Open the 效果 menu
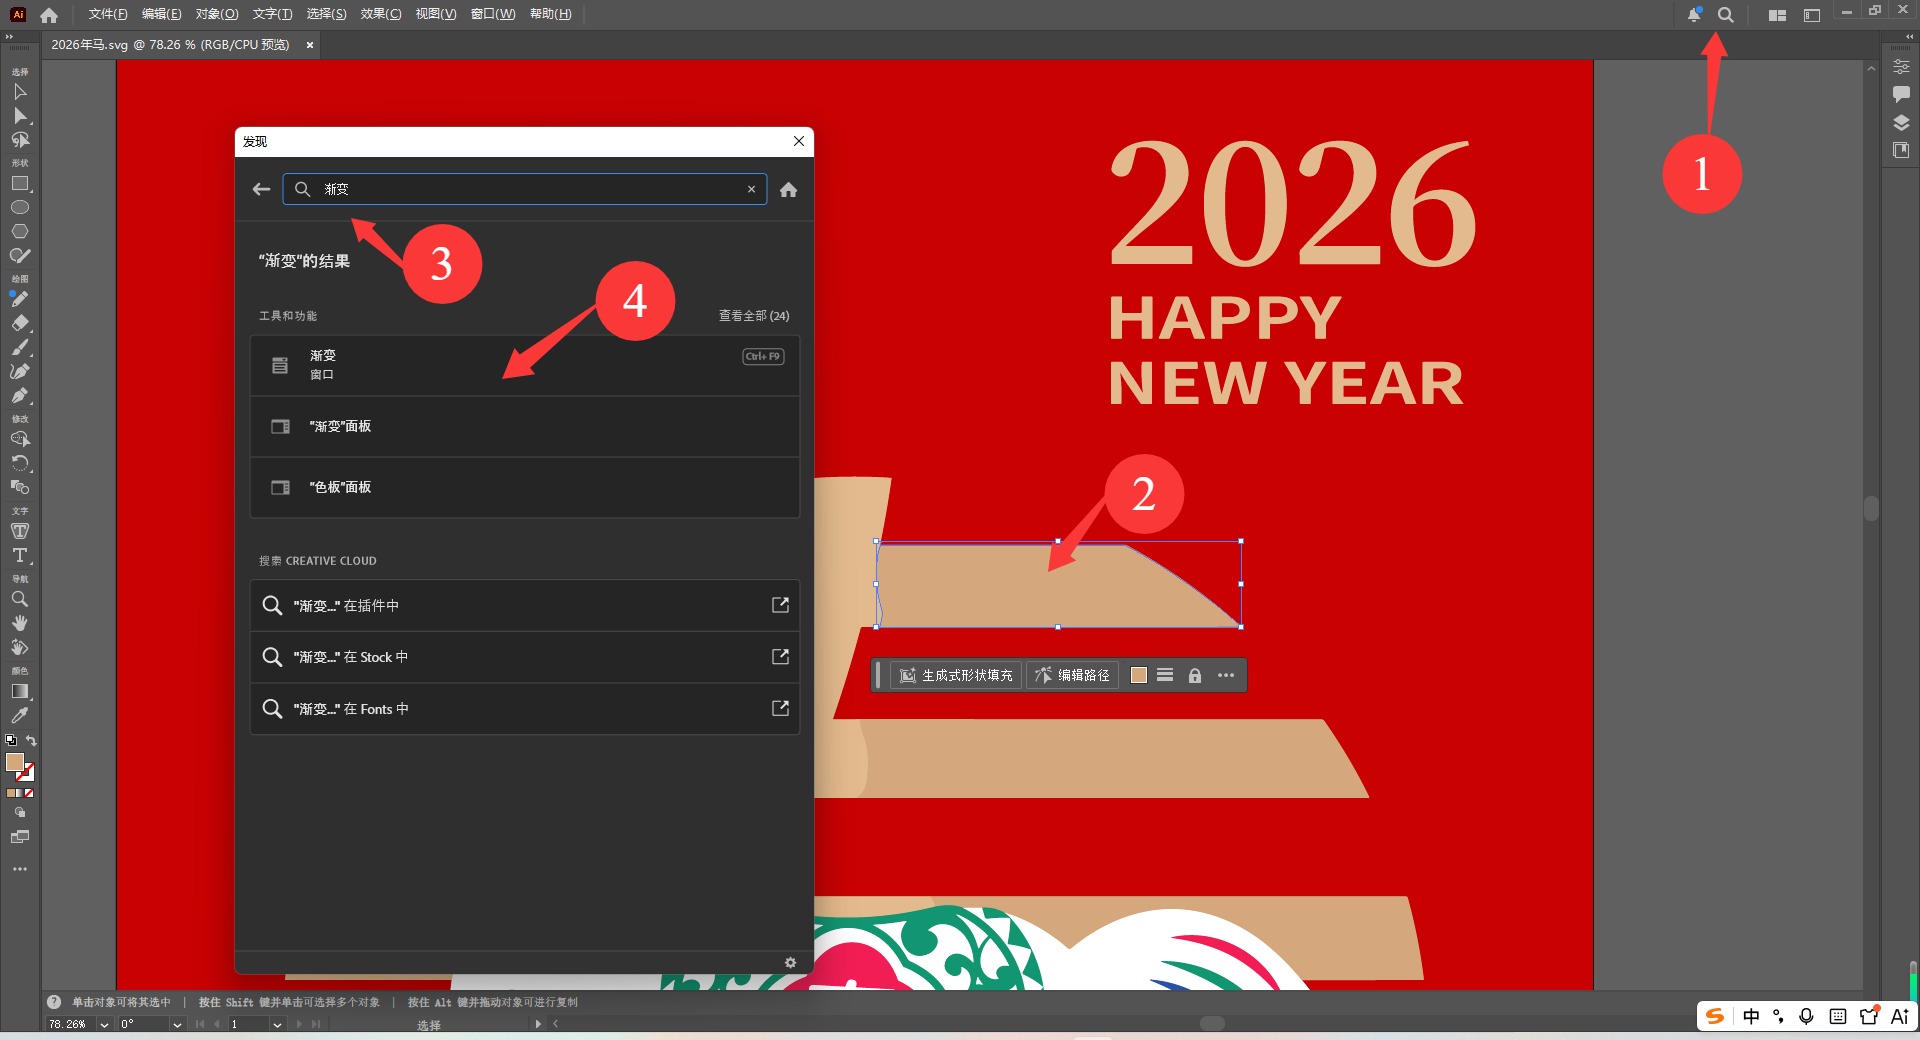Viewport: 1920px width, 1040px height. point(380,14)
